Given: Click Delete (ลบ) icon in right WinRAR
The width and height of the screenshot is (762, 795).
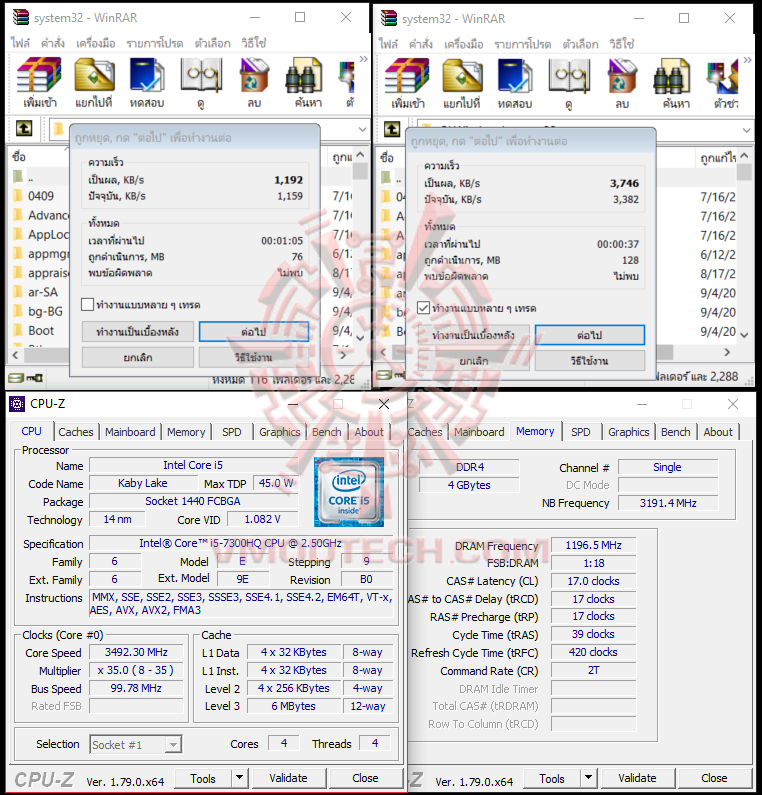Looking at the screenshot, I should [x=622, y=76].
